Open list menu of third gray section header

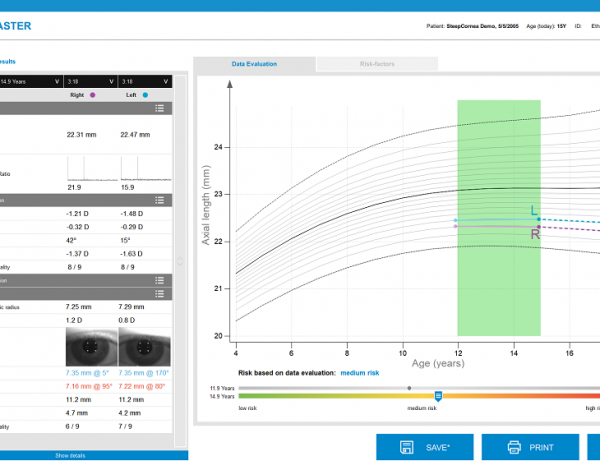point(159,279)
